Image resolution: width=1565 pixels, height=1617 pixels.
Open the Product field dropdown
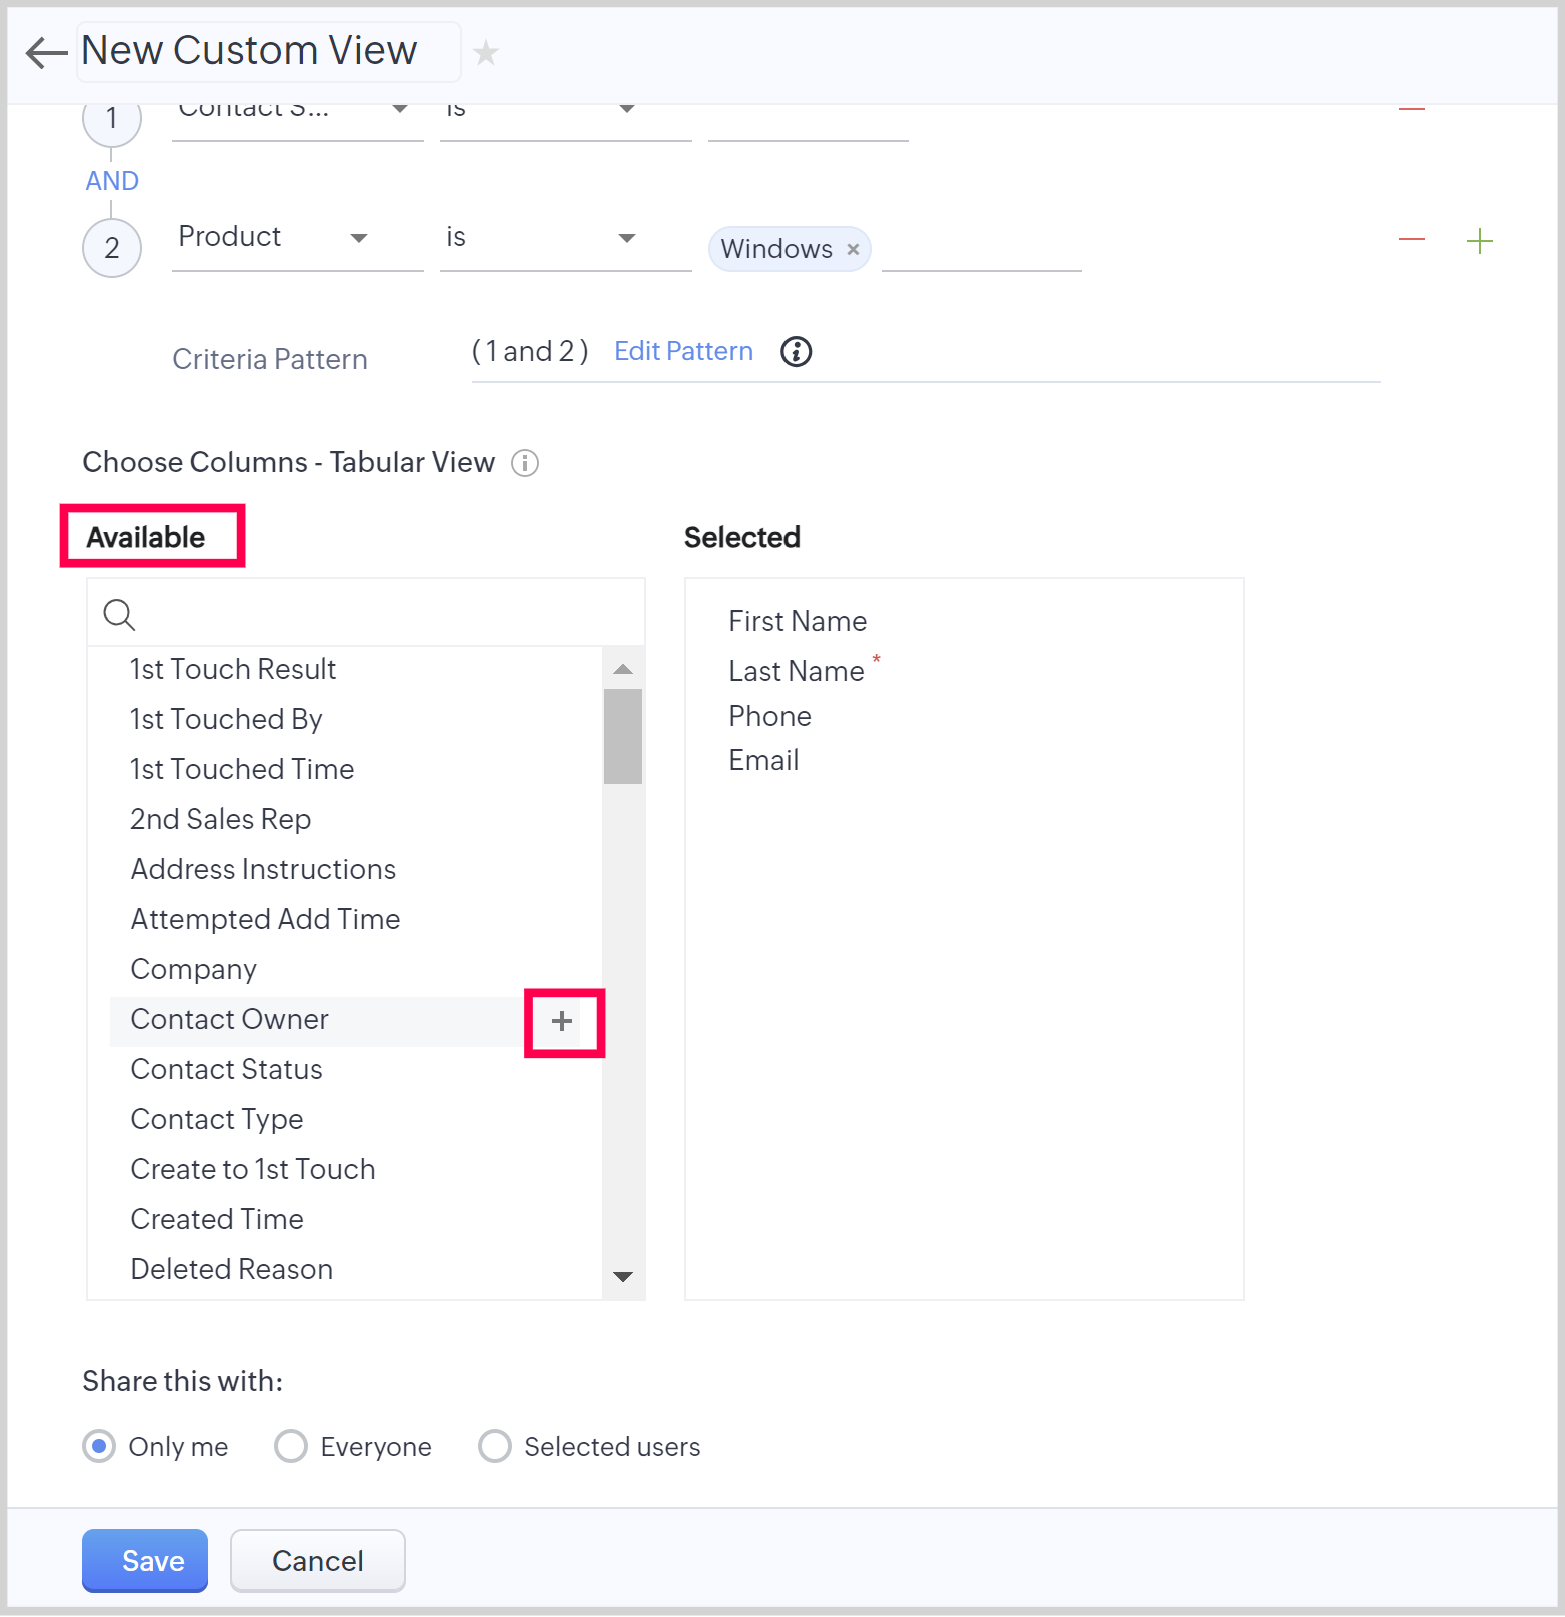[359, 238]
